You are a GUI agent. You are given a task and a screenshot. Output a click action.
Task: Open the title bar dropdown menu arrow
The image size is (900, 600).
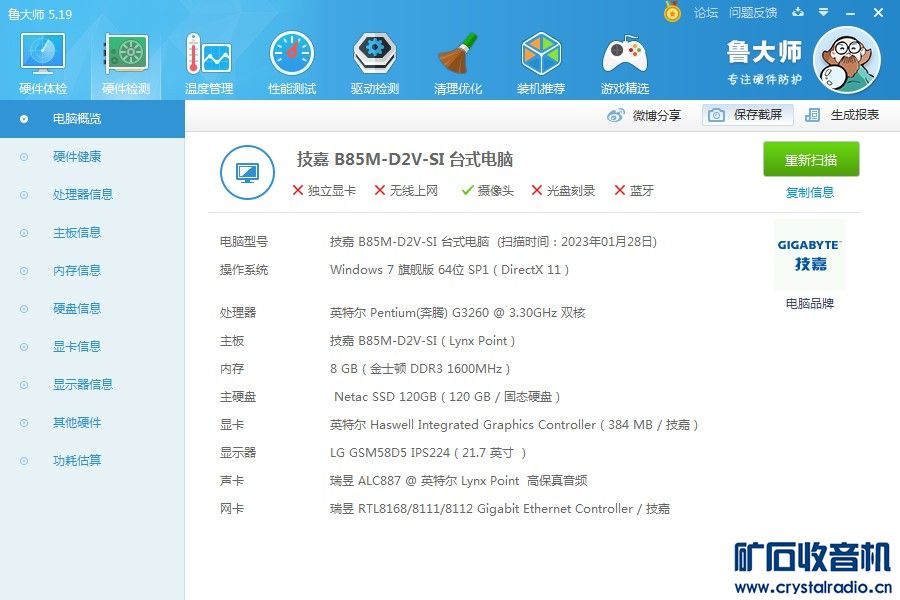(824, 12)
